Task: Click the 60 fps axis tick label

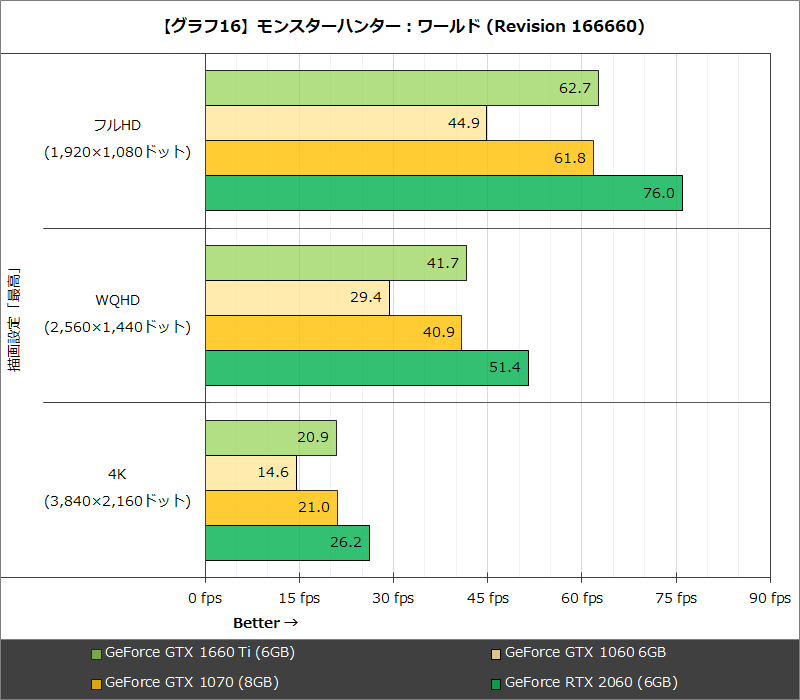Action: (582, 598)
